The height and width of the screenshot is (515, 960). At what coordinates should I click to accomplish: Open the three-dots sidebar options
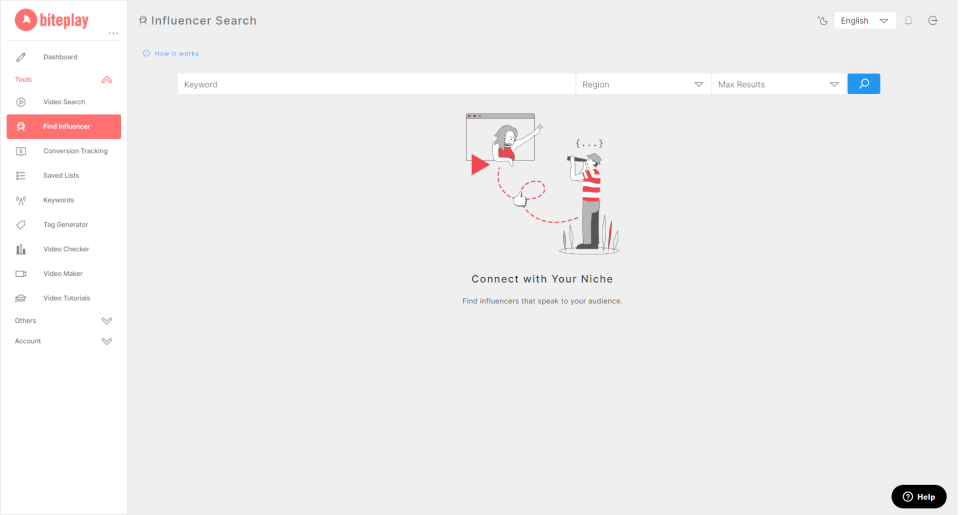pyautogui.click(x=113, y=34)
